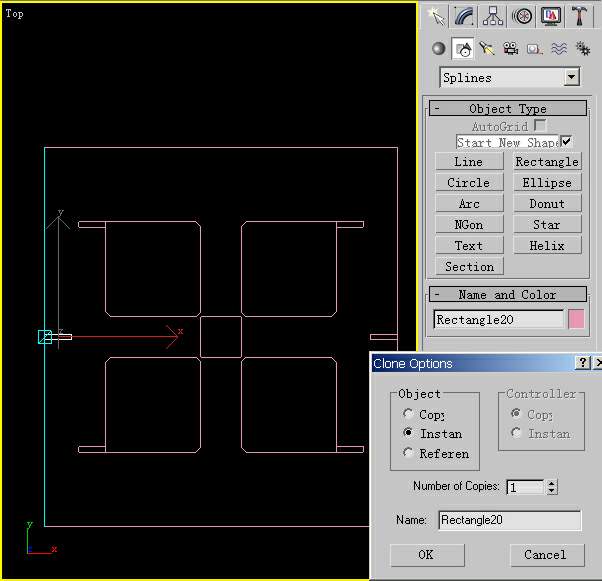Select the Space Warps category icon
Screen dimensions: 602x581
point(559,49)
